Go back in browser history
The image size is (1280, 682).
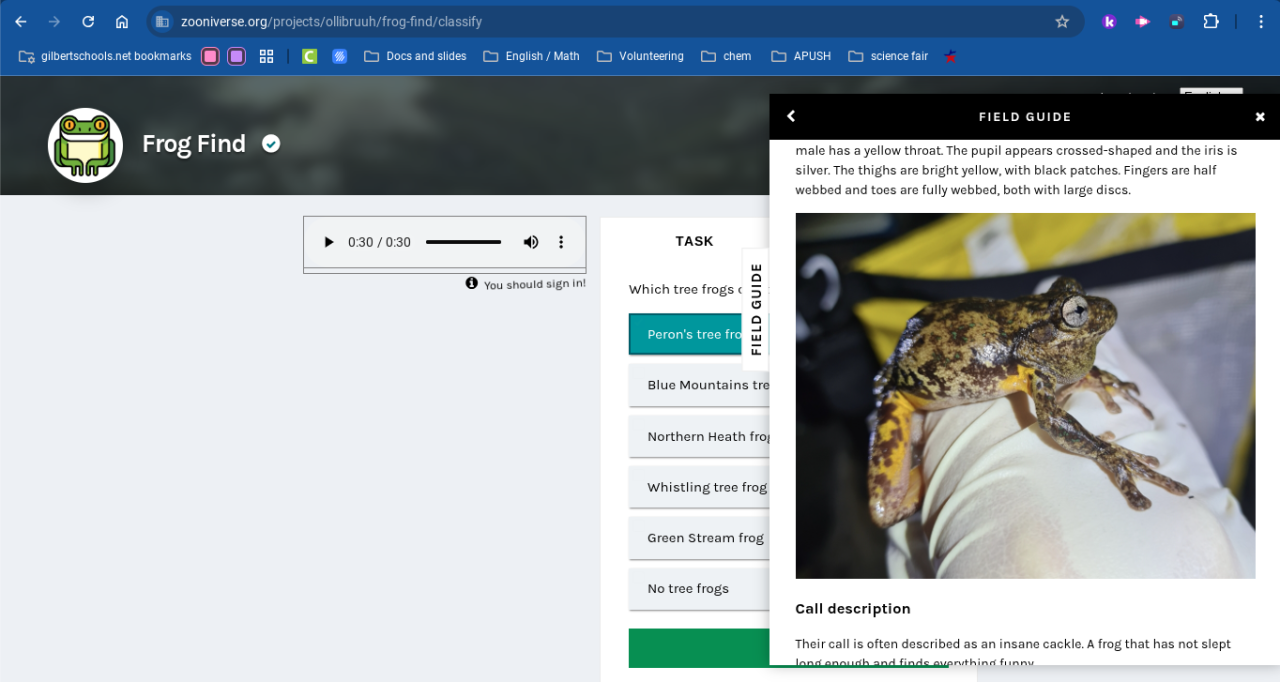(21, 21)
